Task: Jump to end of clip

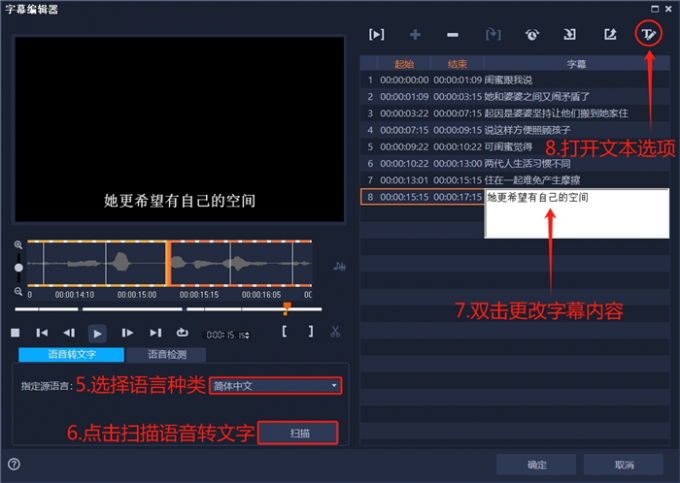Action: click(155, 333)
